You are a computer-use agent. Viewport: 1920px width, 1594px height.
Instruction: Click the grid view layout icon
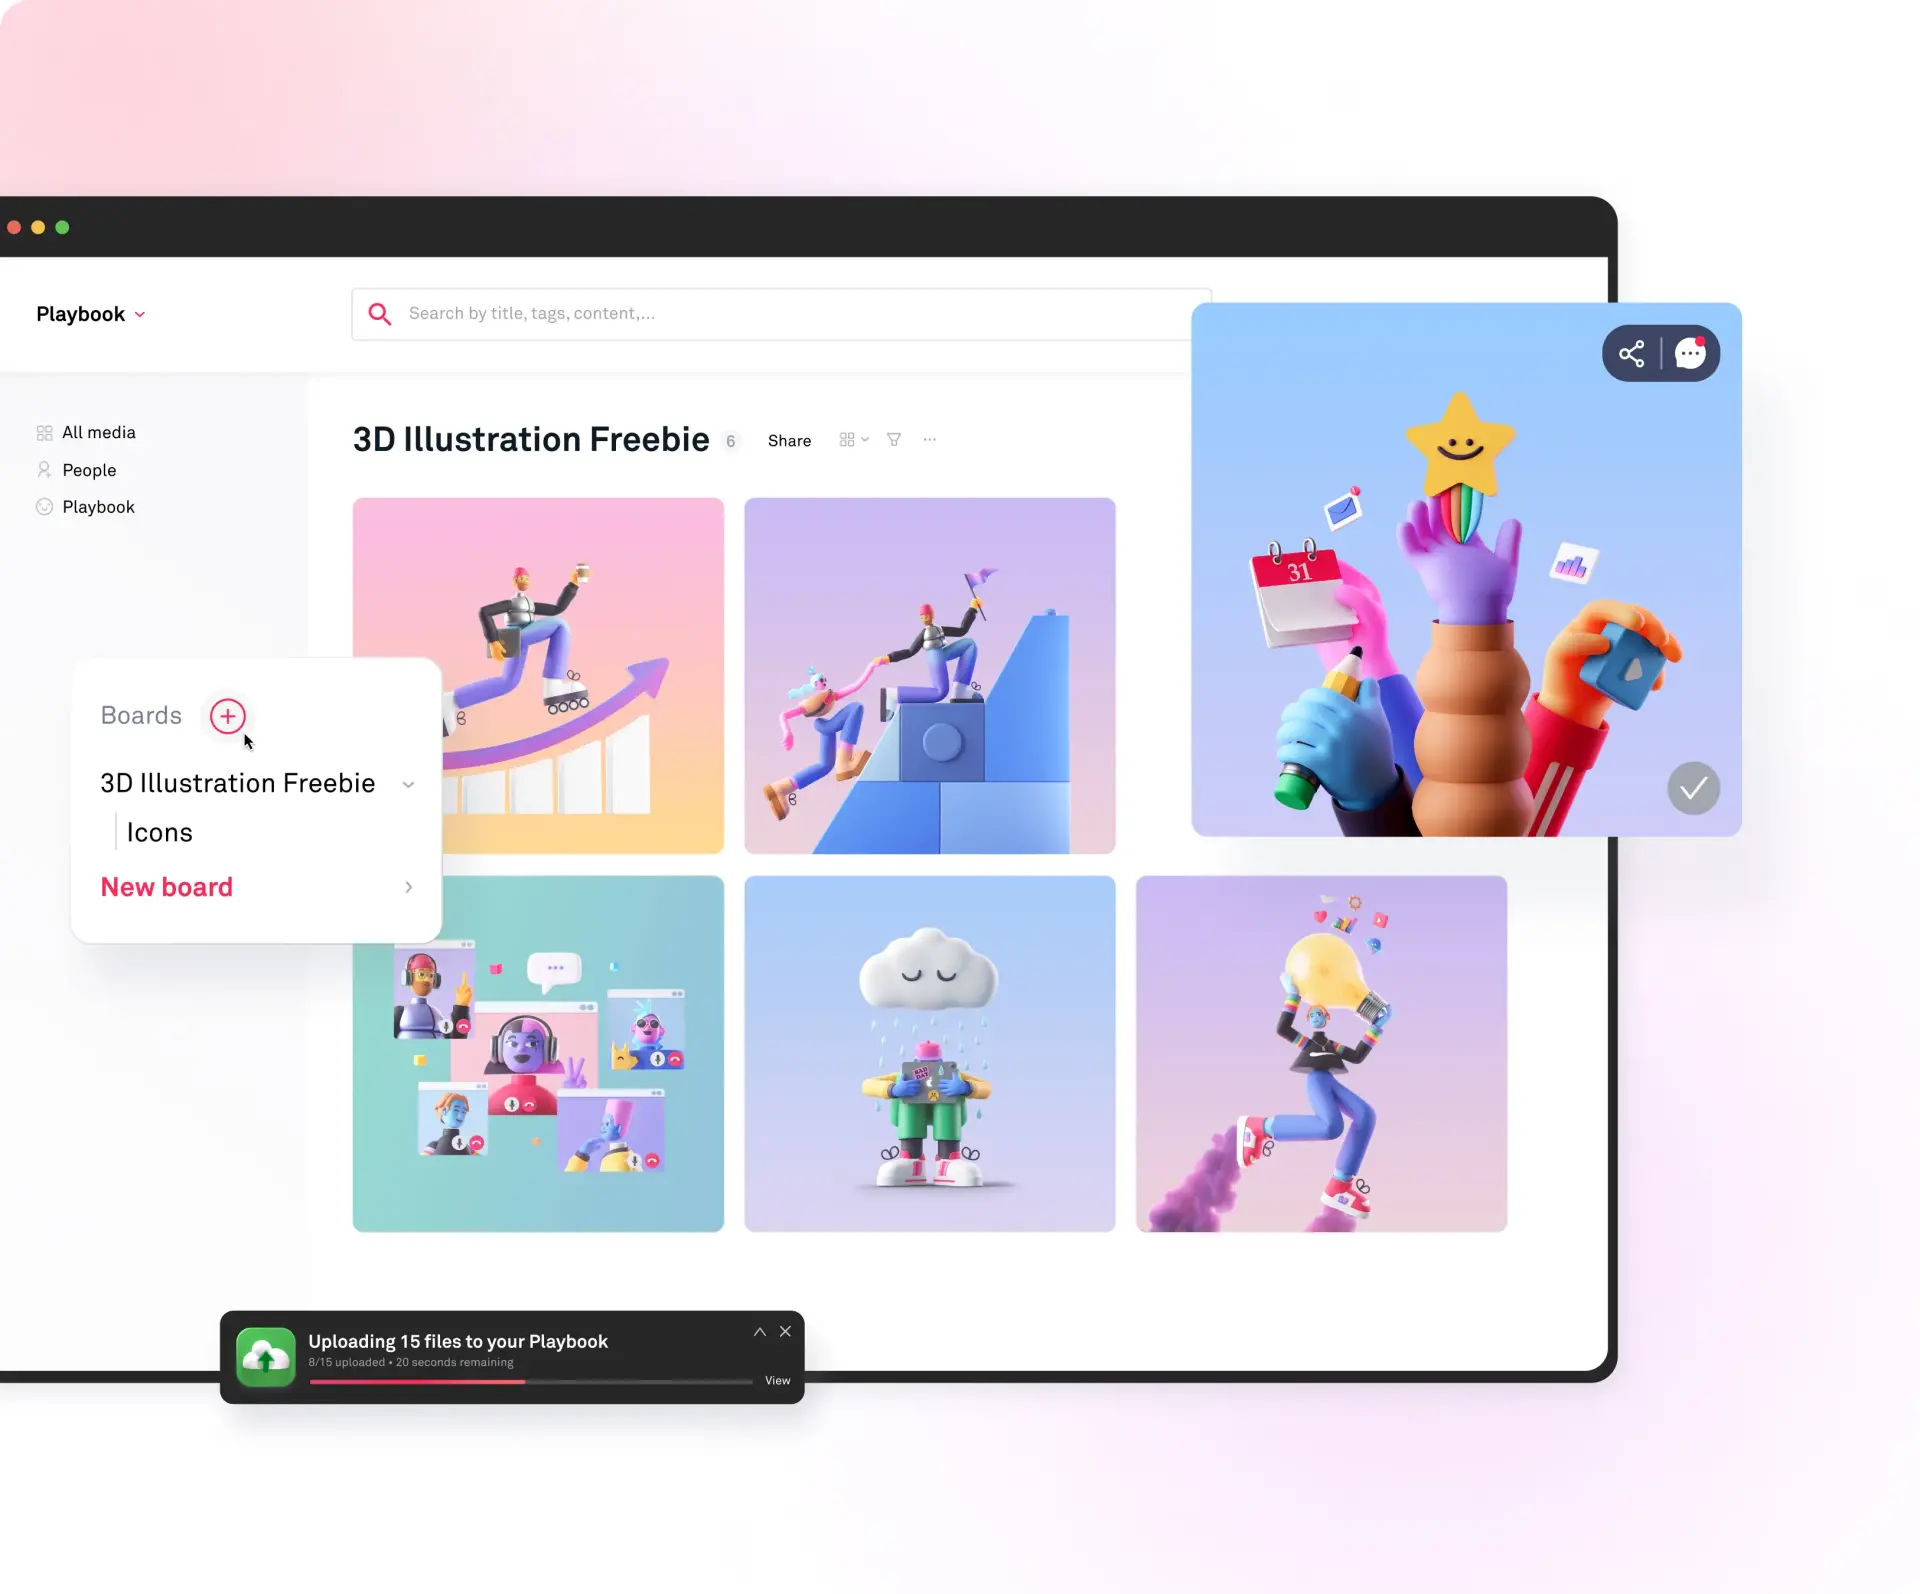coord(848,440)
